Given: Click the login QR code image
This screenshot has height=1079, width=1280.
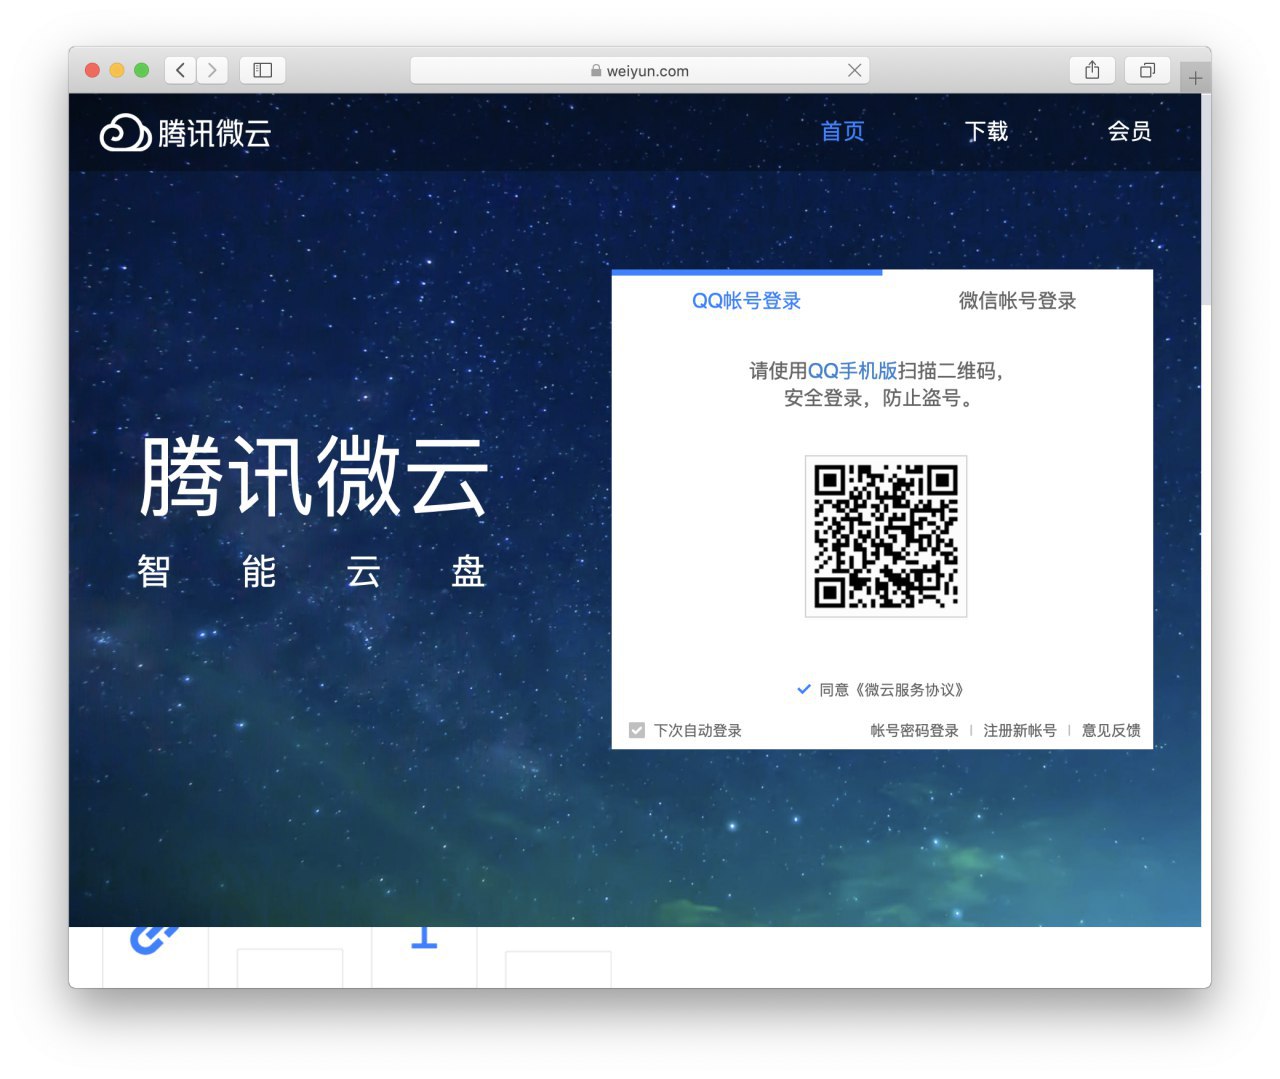Looking at the screenshot, I should 886,536.
